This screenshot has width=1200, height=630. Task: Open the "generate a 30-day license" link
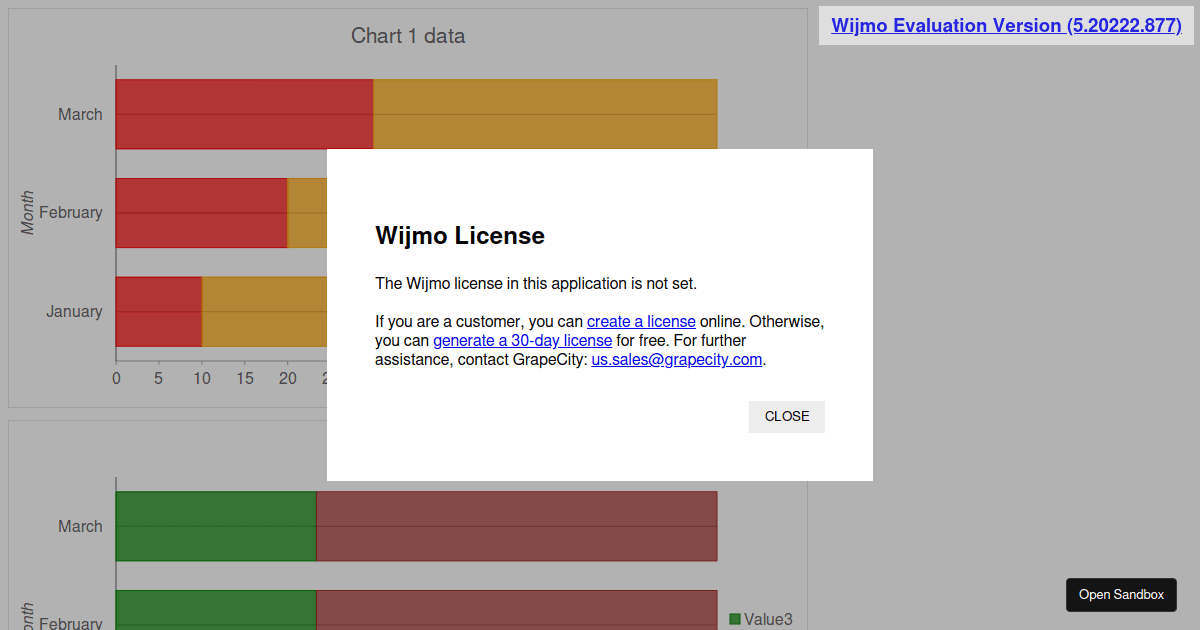click(522, 340)
